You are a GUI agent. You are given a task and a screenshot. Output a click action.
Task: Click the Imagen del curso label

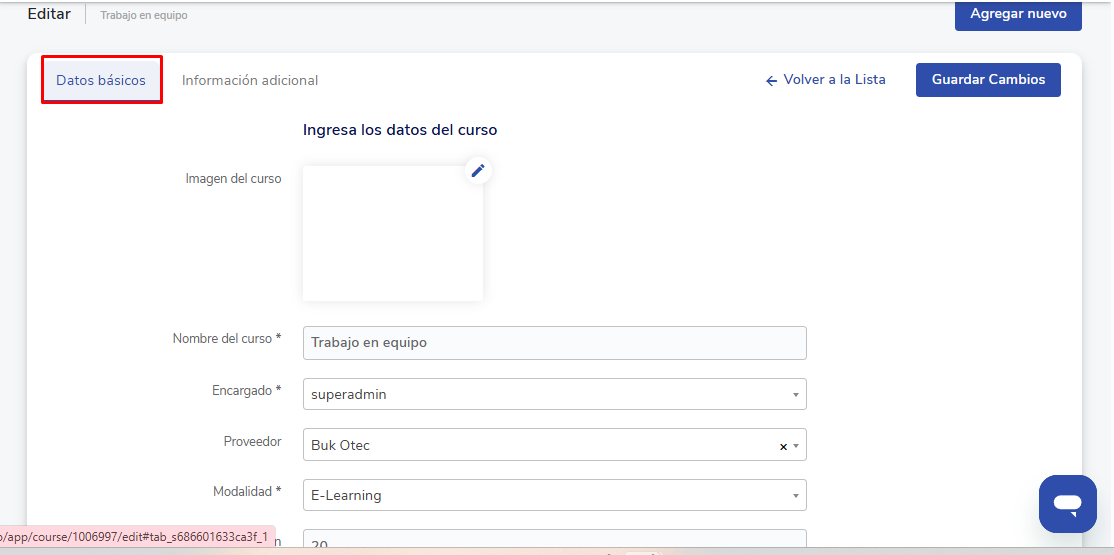(x=233, y=179)
